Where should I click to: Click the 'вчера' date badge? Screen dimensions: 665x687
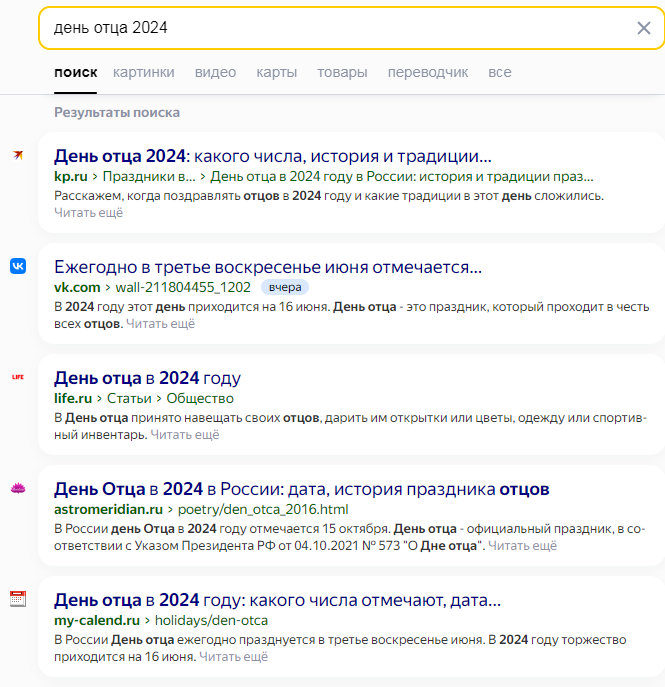coord(285,287)
